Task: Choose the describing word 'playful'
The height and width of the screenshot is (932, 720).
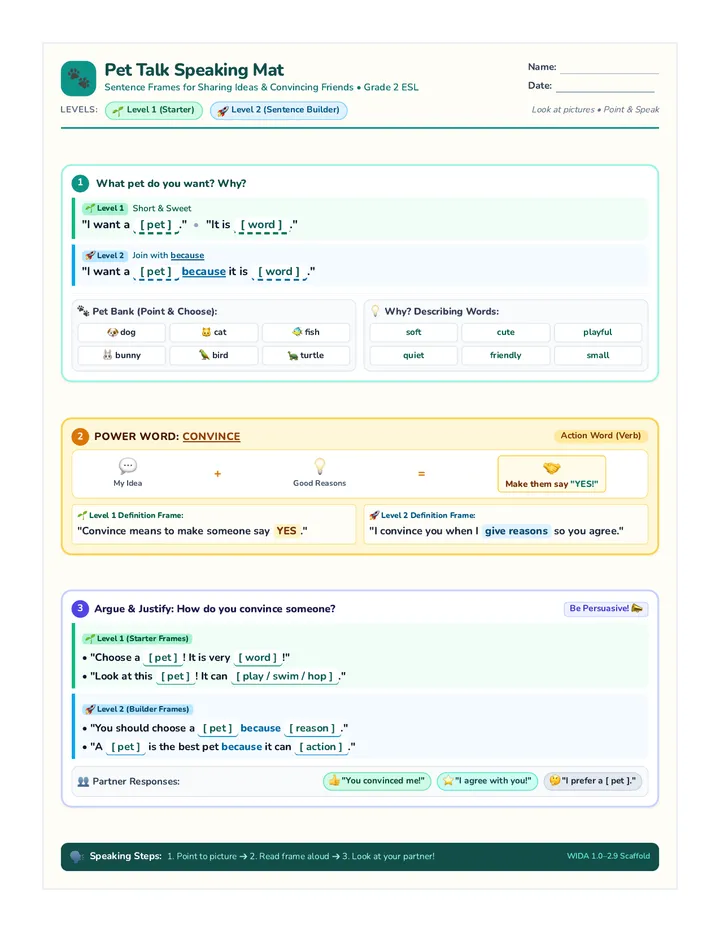Action: pyautogui.click(x=598, y=332)
